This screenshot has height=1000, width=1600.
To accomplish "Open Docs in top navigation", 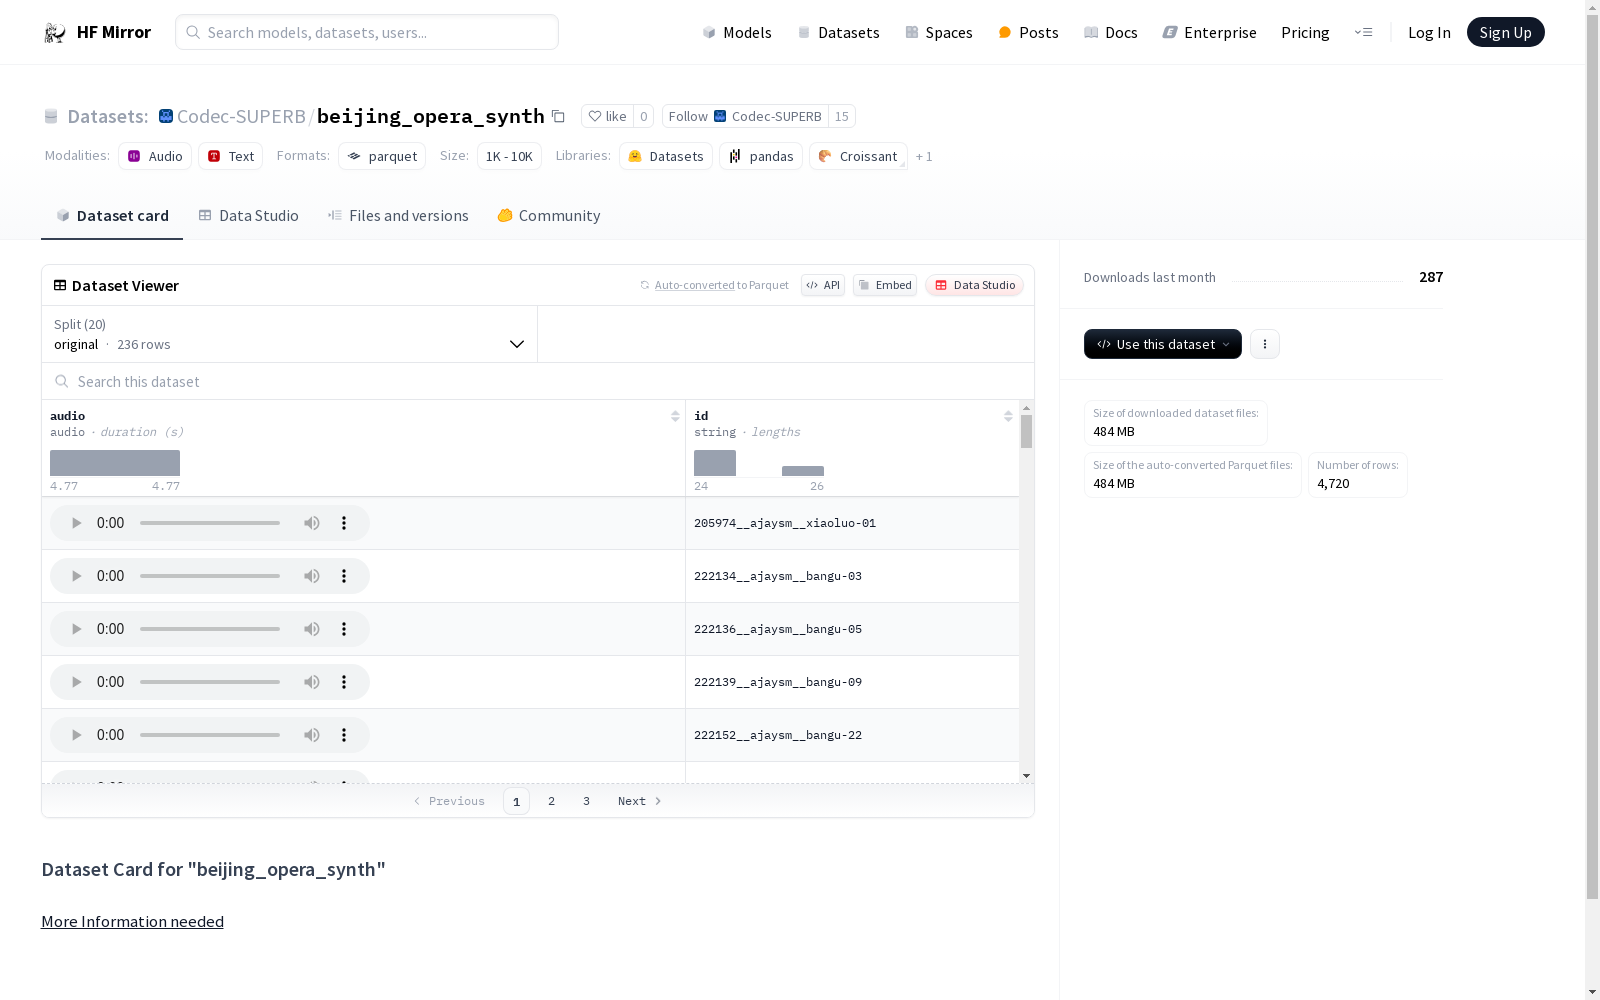I will [1111, 32].
